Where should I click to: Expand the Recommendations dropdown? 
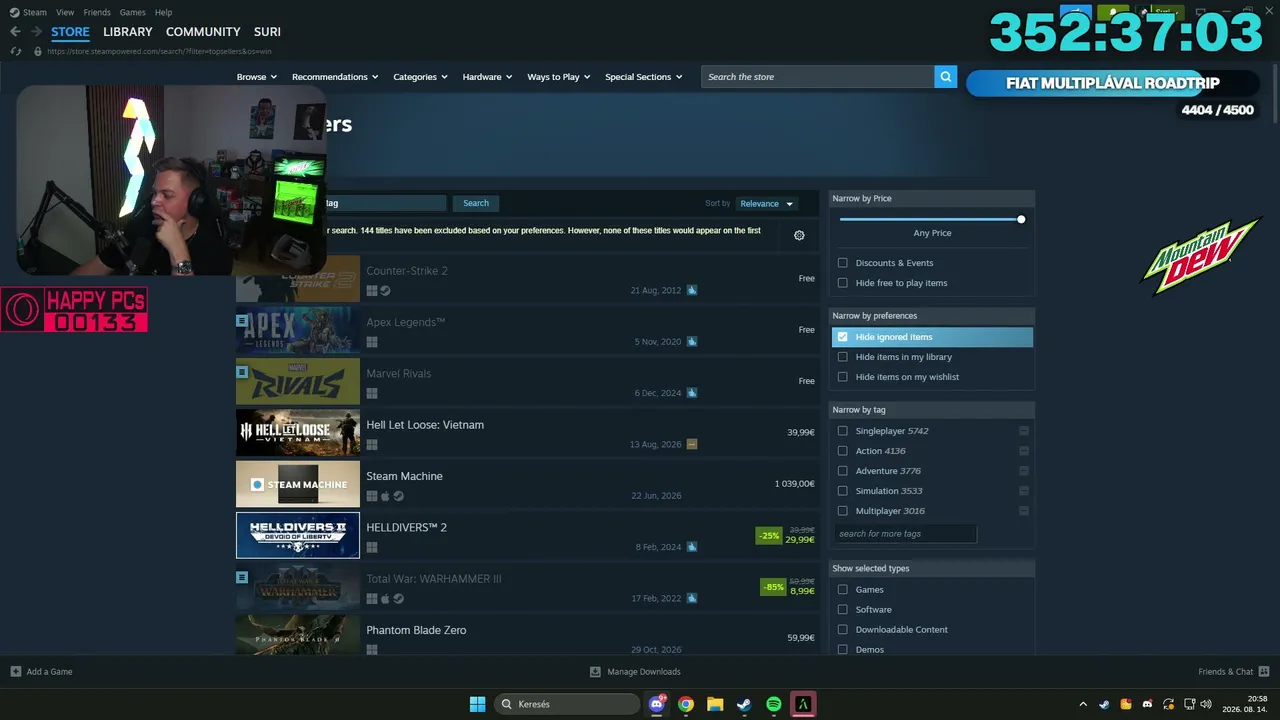tap(335, 77)
